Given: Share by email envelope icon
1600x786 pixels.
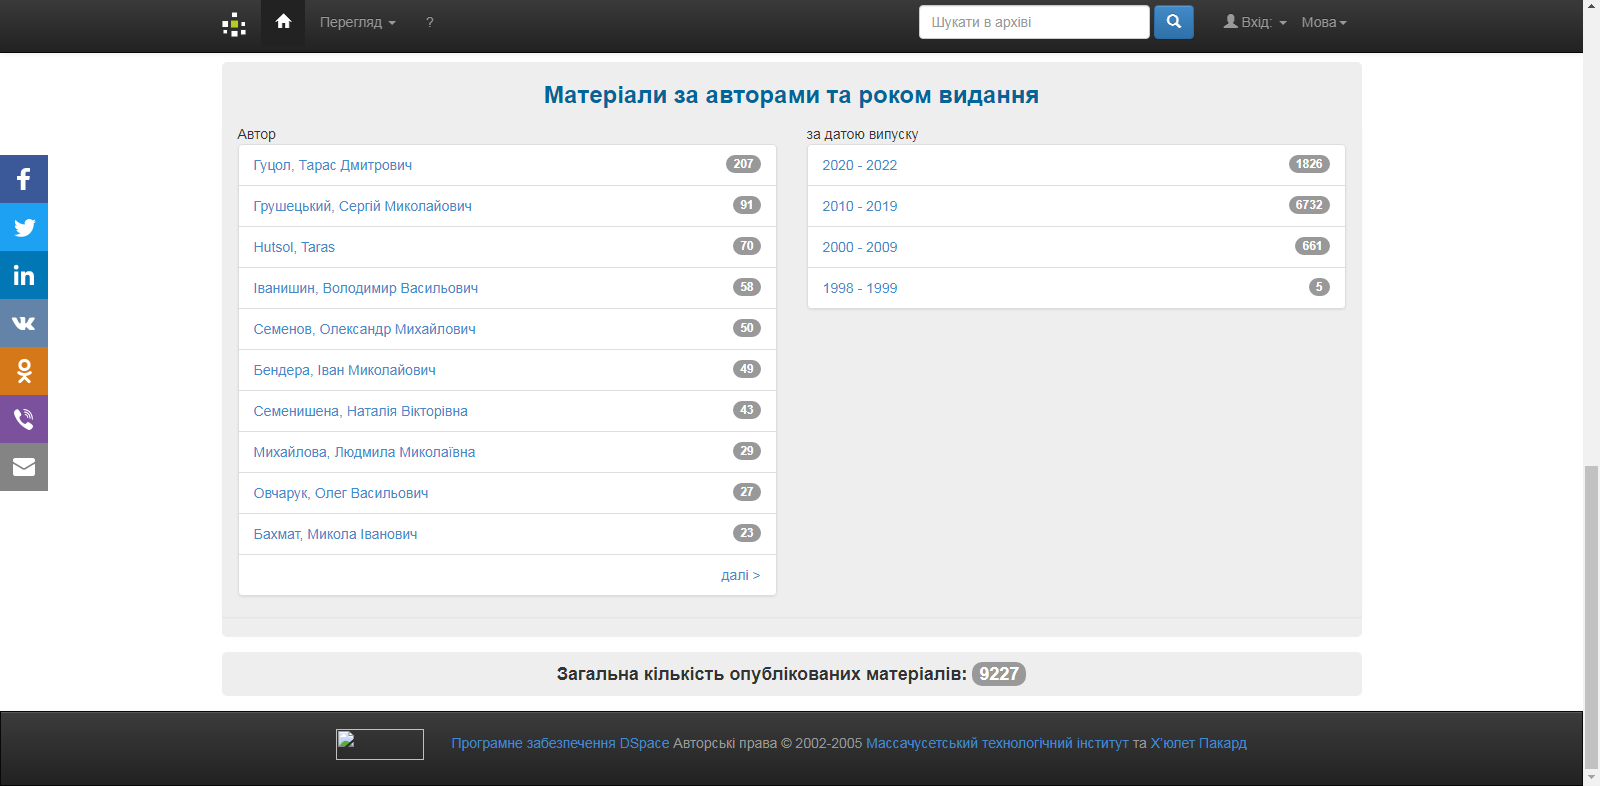Looking at the screenshot, I should (24, 467).
